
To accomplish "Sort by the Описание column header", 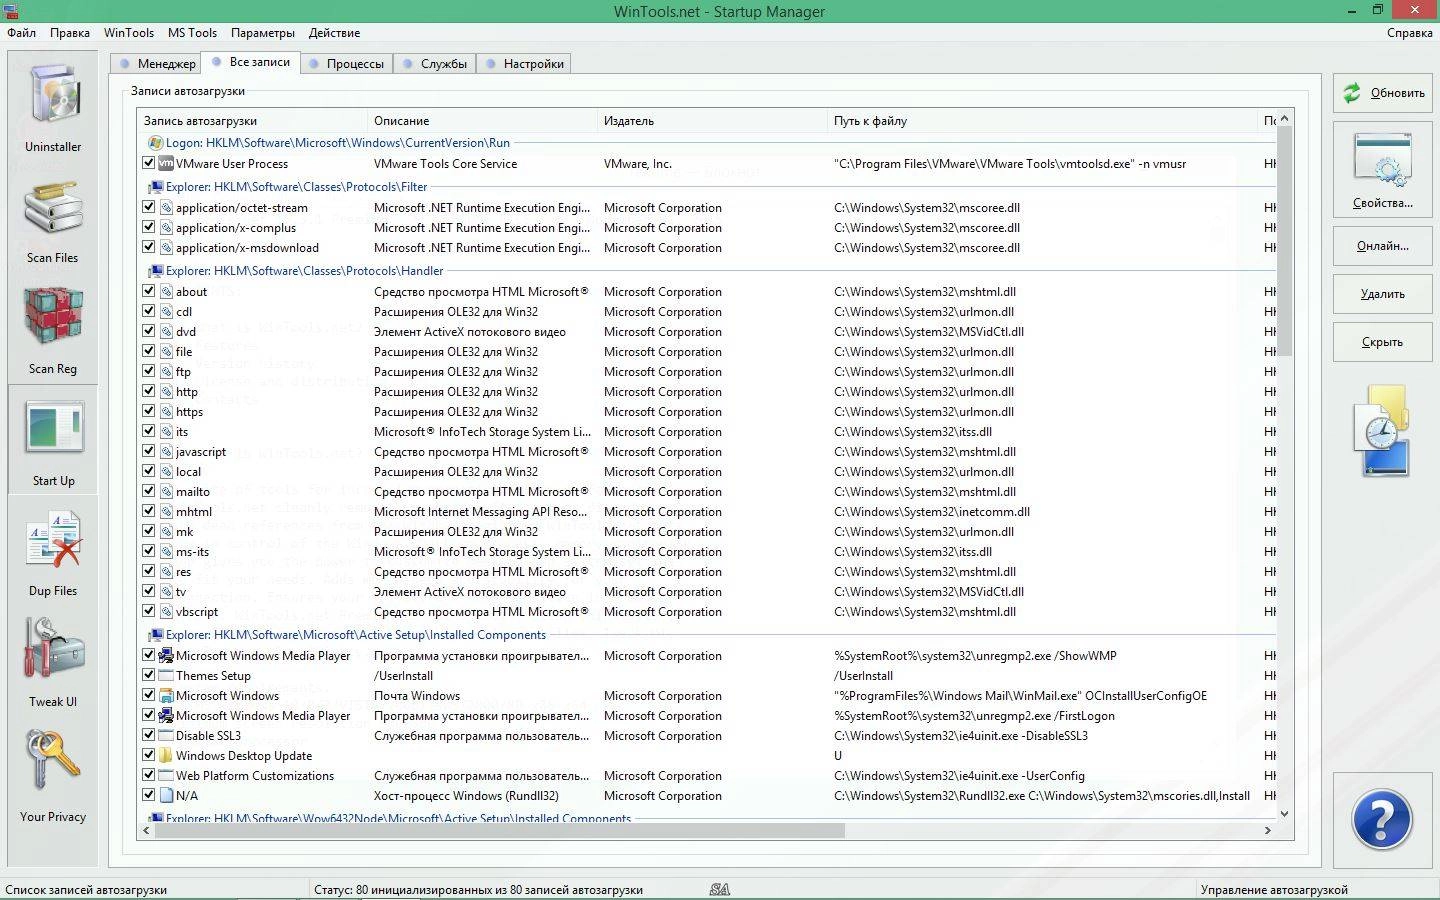I will (482, 121).
